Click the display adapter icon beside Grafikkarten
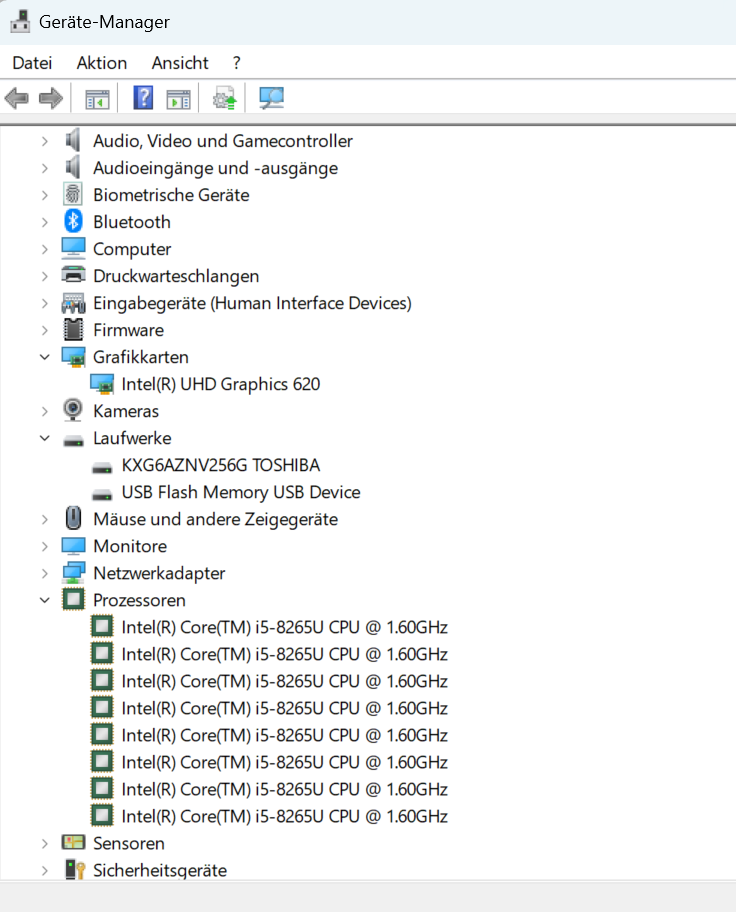Image resolution: width=736 pixels, height=912 pixels. (x=73, y=358)
